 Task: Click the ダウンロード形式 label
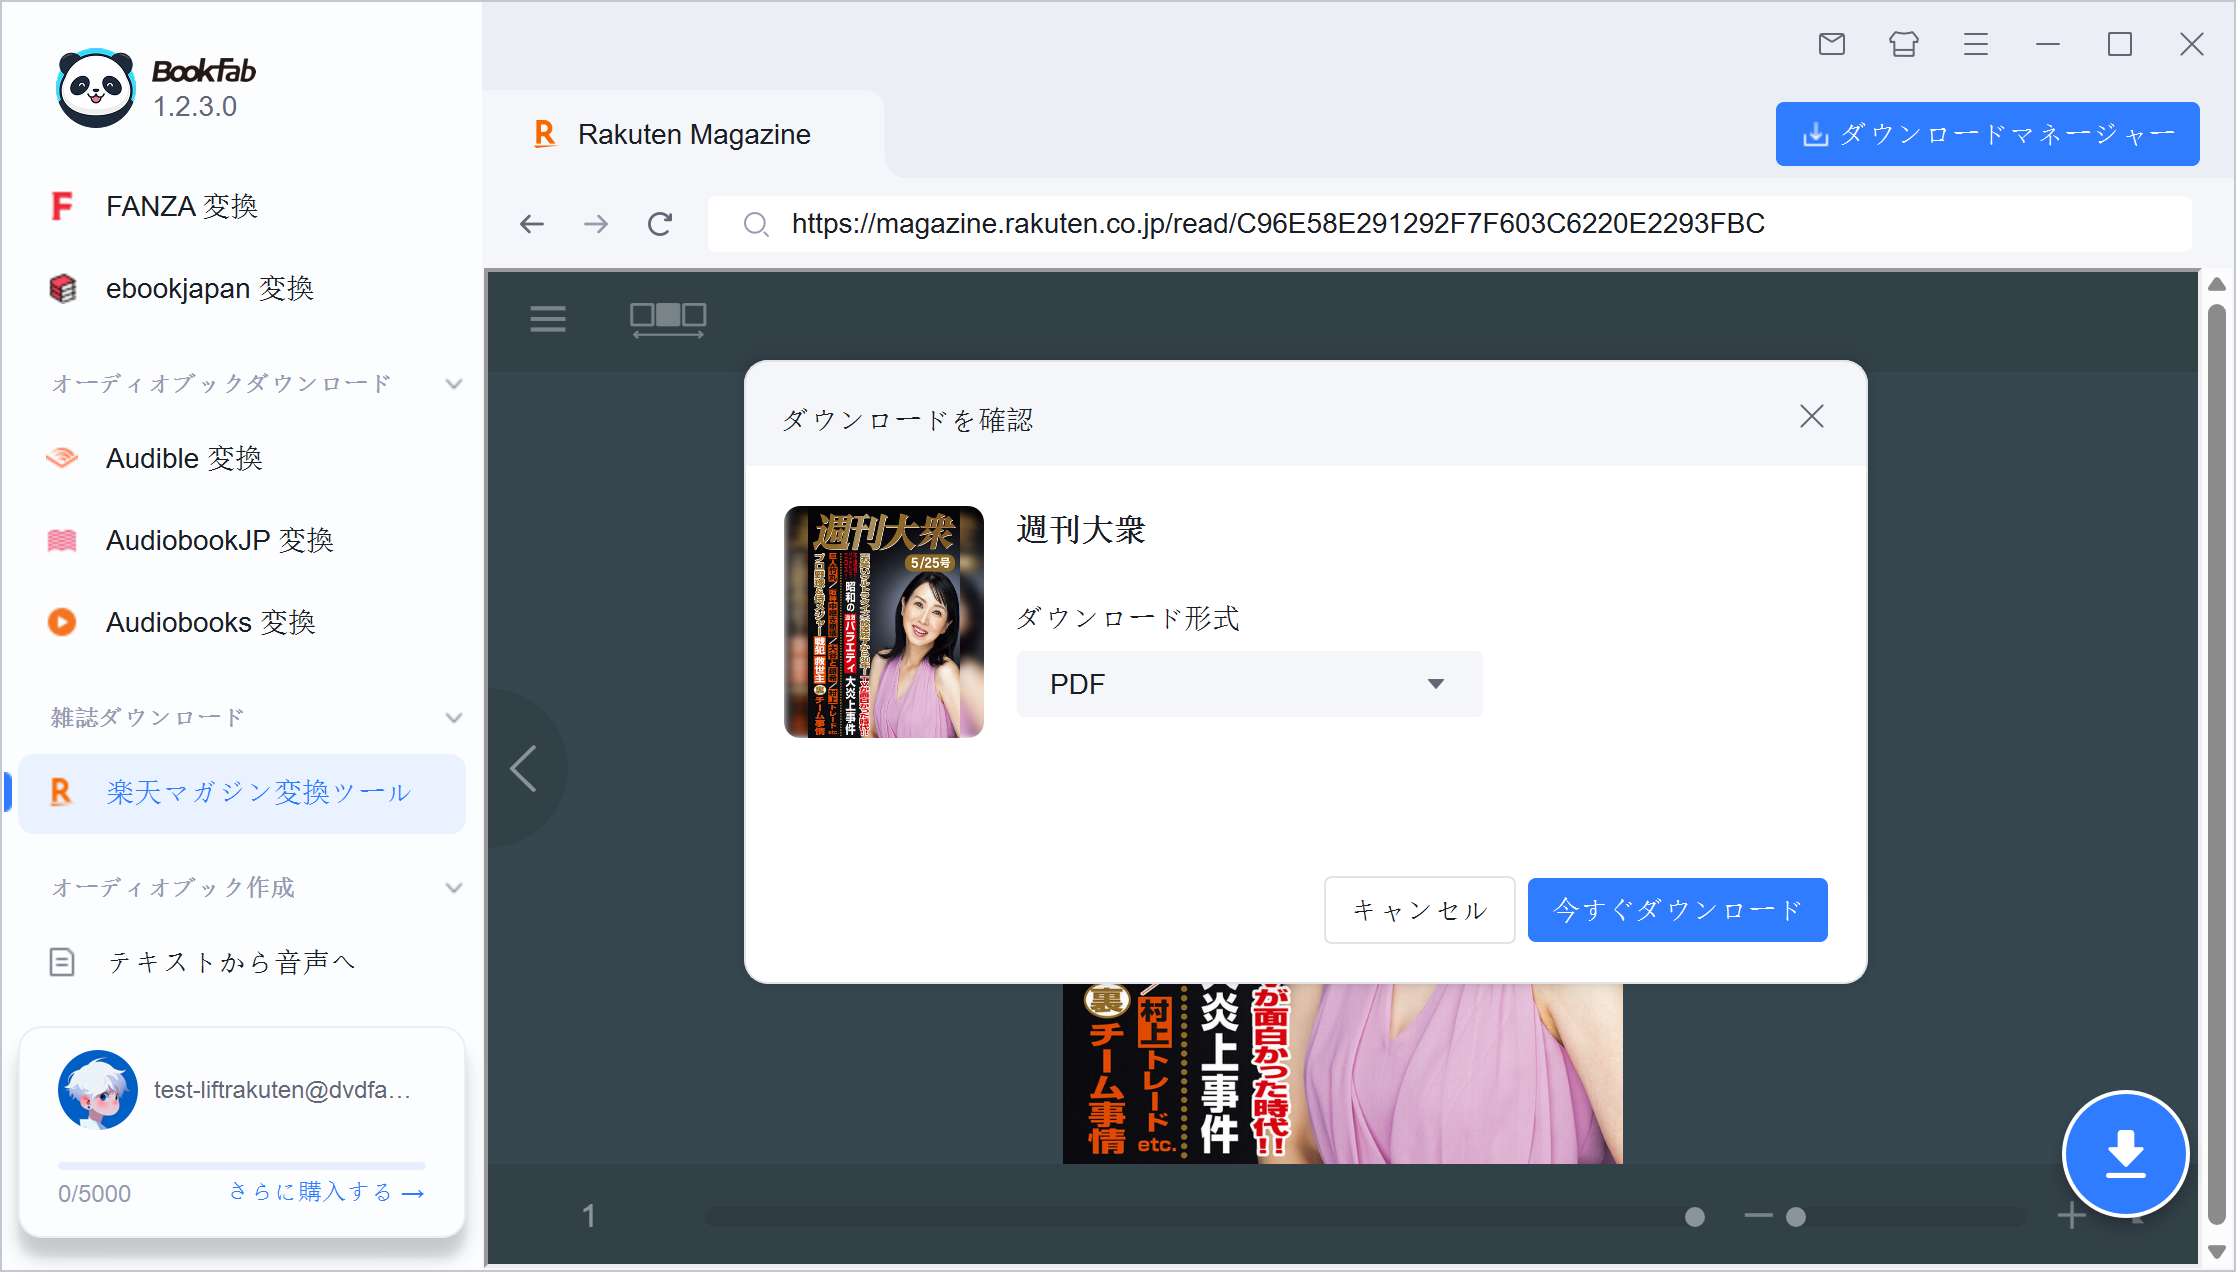[x=1128, y=619]
